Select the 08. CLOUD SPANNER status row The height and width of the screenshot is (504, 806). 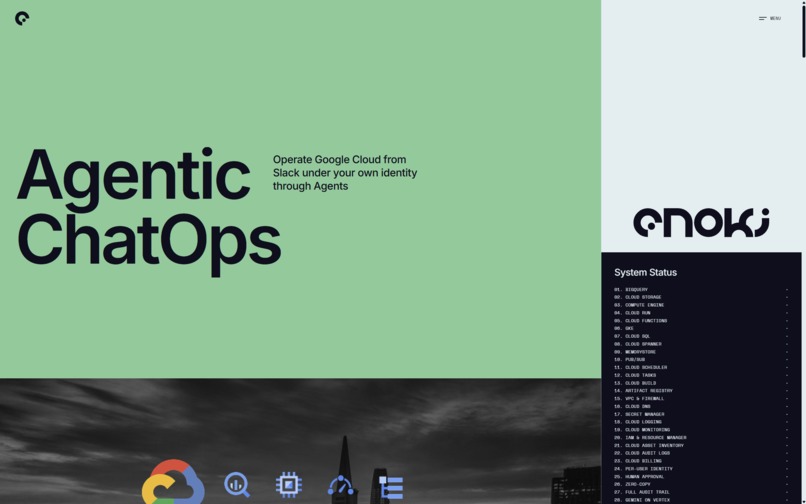(x=701, y=344)
